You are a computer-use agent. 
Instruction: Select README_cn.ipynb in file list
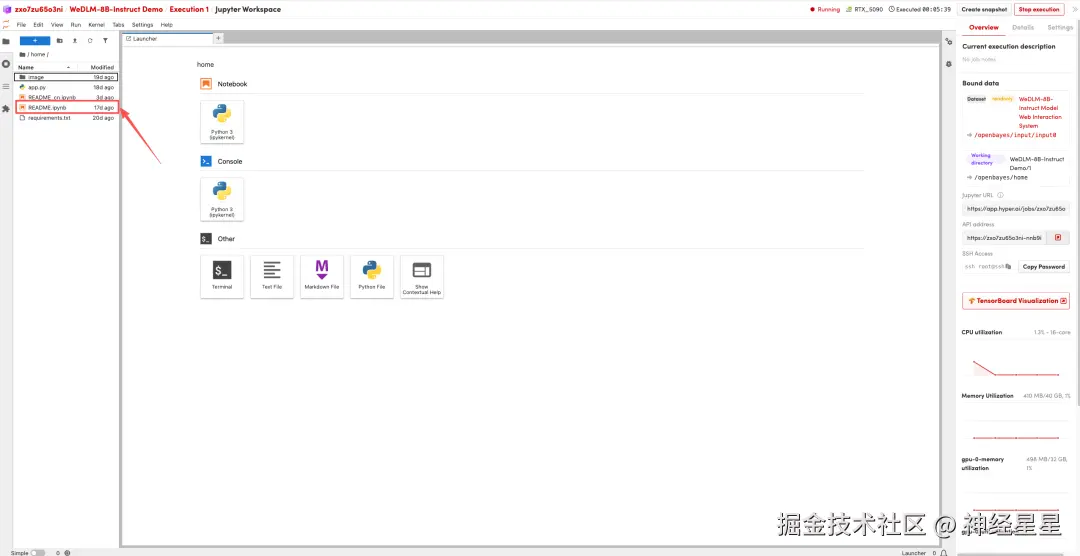pos(66,98)
